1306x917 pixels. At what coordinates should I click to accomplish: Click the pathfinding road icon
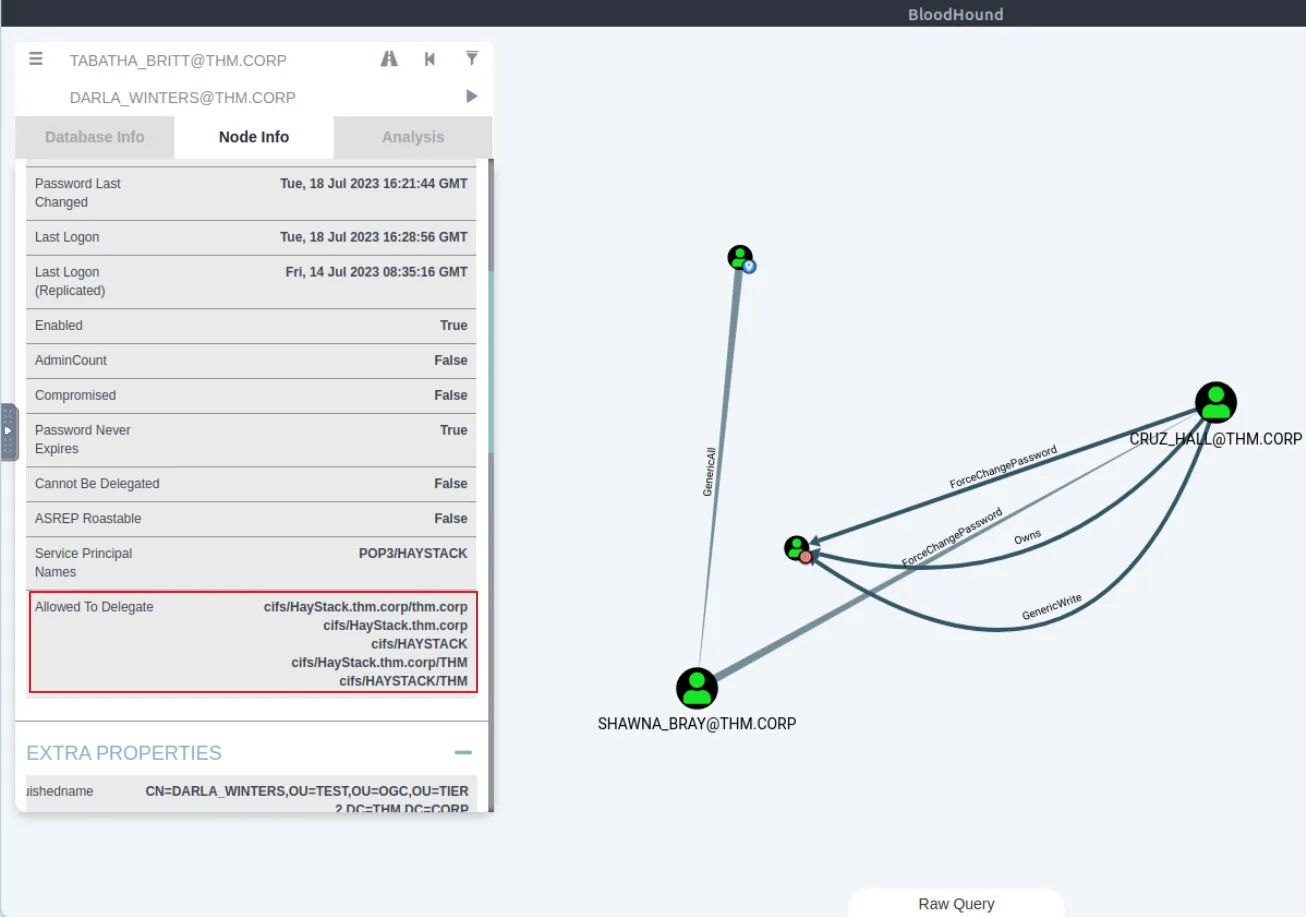point(389,59)
